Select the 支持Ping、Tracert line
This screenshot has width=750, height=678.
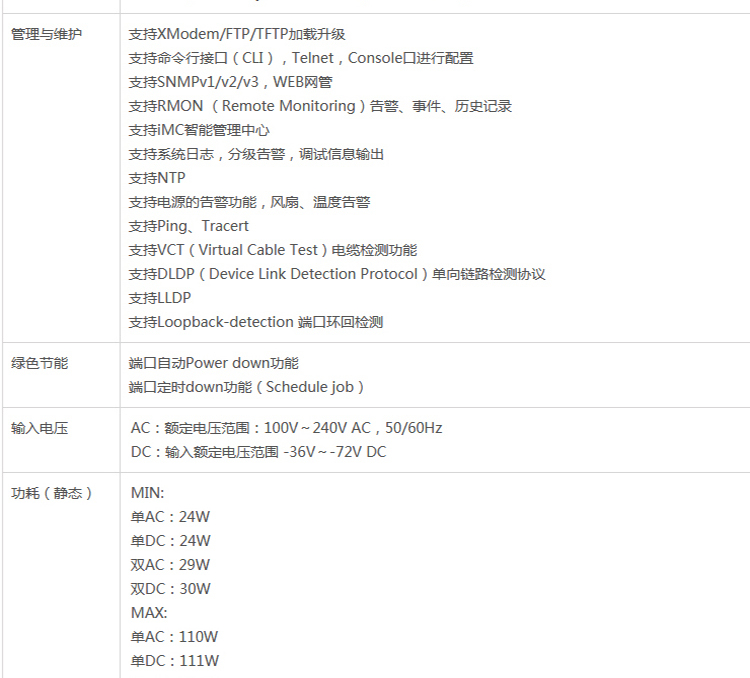point(188,226)
